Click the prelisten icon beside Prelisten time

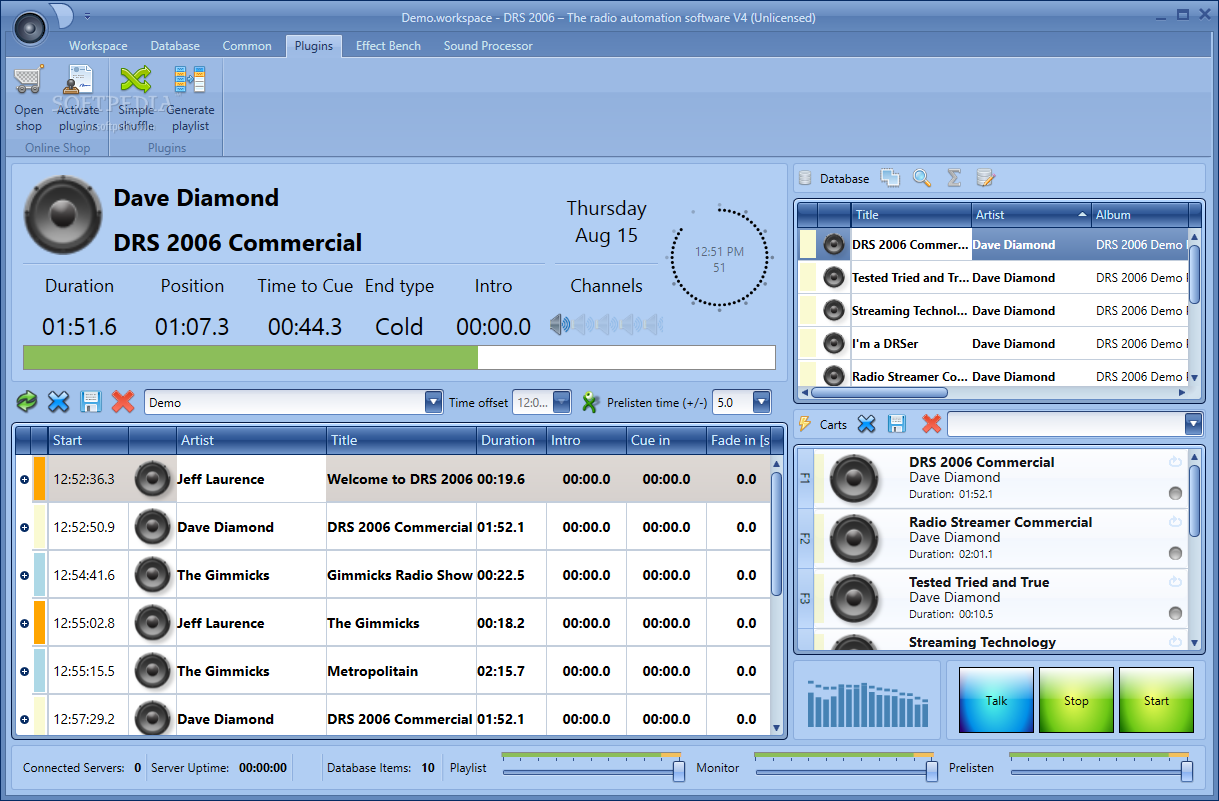coord(590,402)
